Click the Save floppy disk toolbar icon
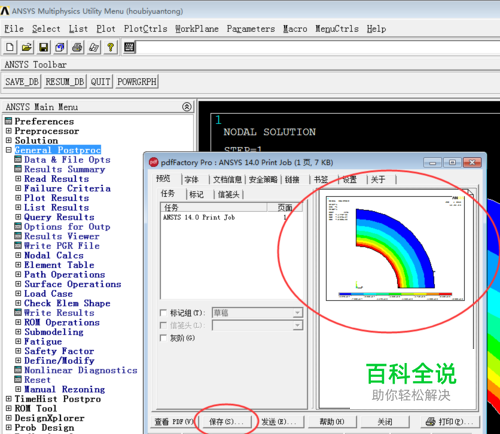This screenshot has width=500, height=434. click(43, 47)
